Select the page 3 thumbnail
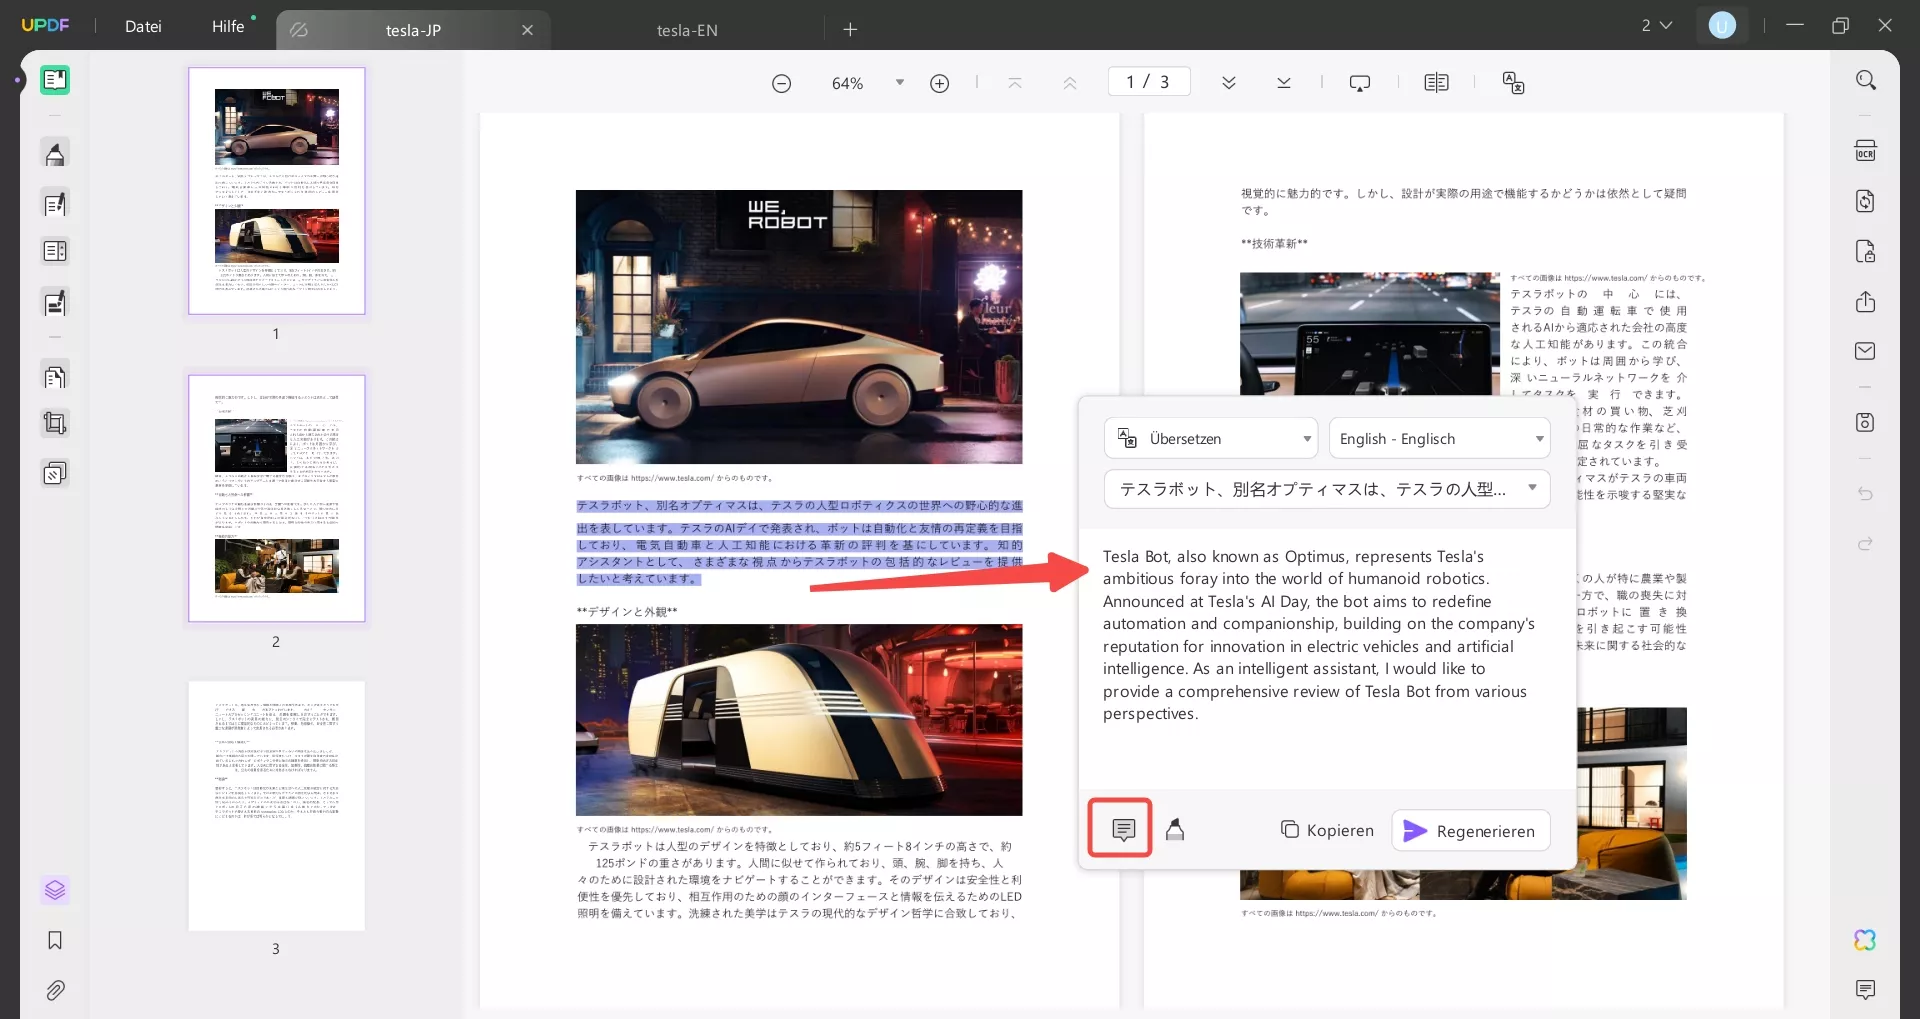This screenshot has height=1019, width=1920. click(x=276, y=805)
